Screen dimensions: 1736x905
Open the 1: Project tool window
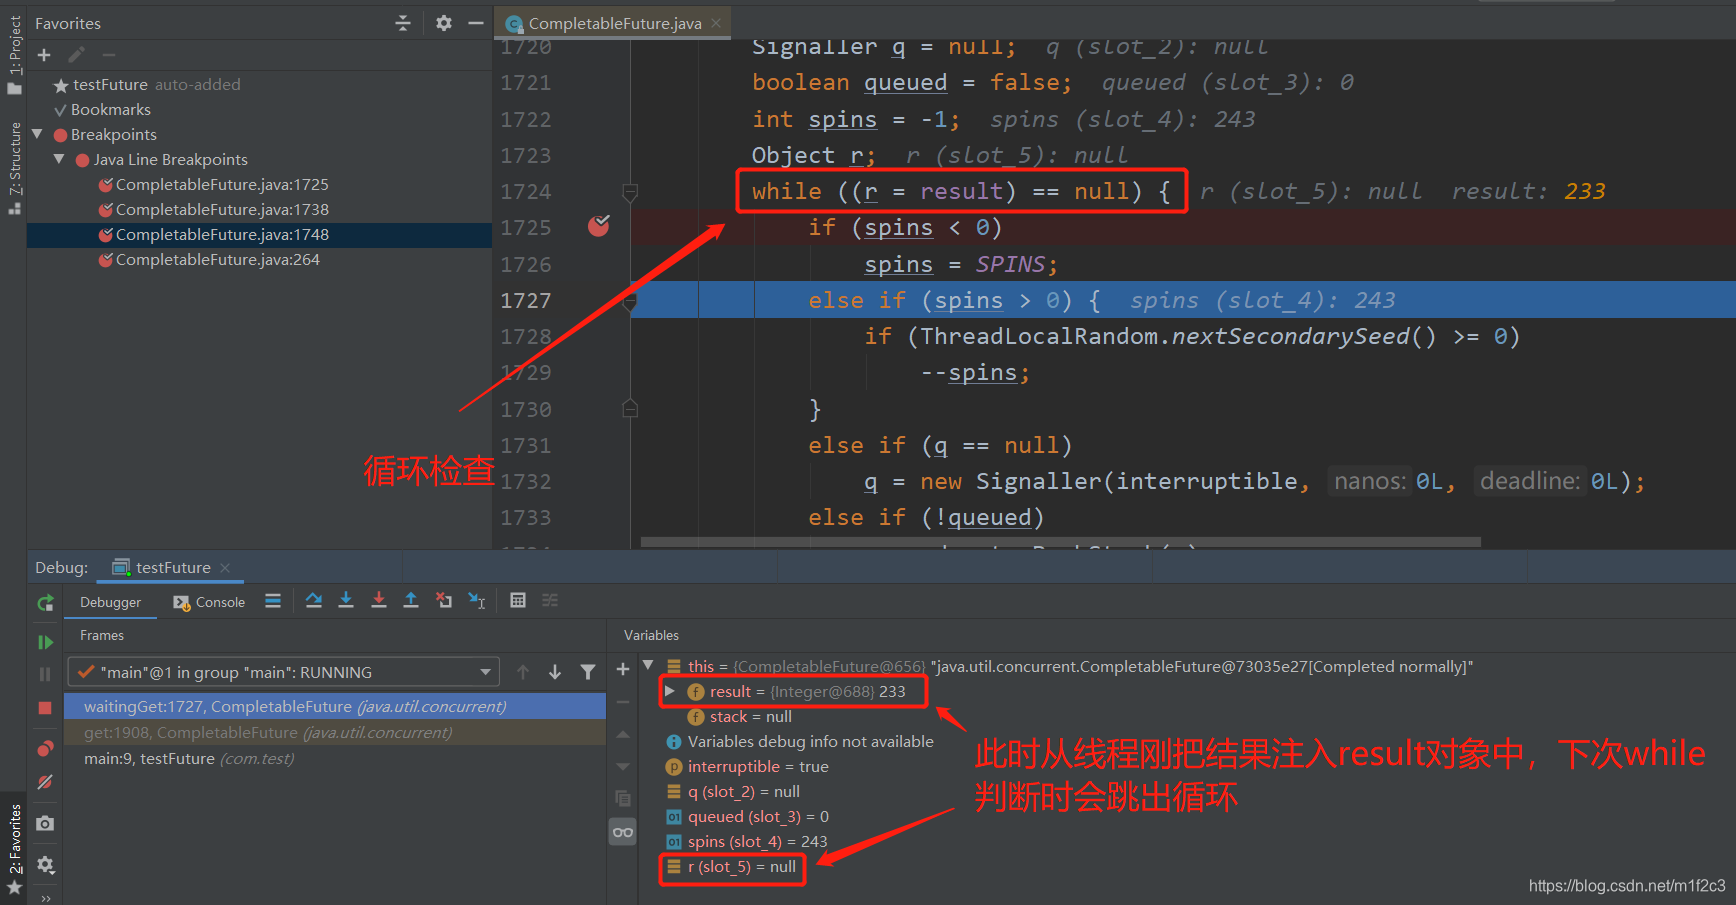(x=14, y=55)
